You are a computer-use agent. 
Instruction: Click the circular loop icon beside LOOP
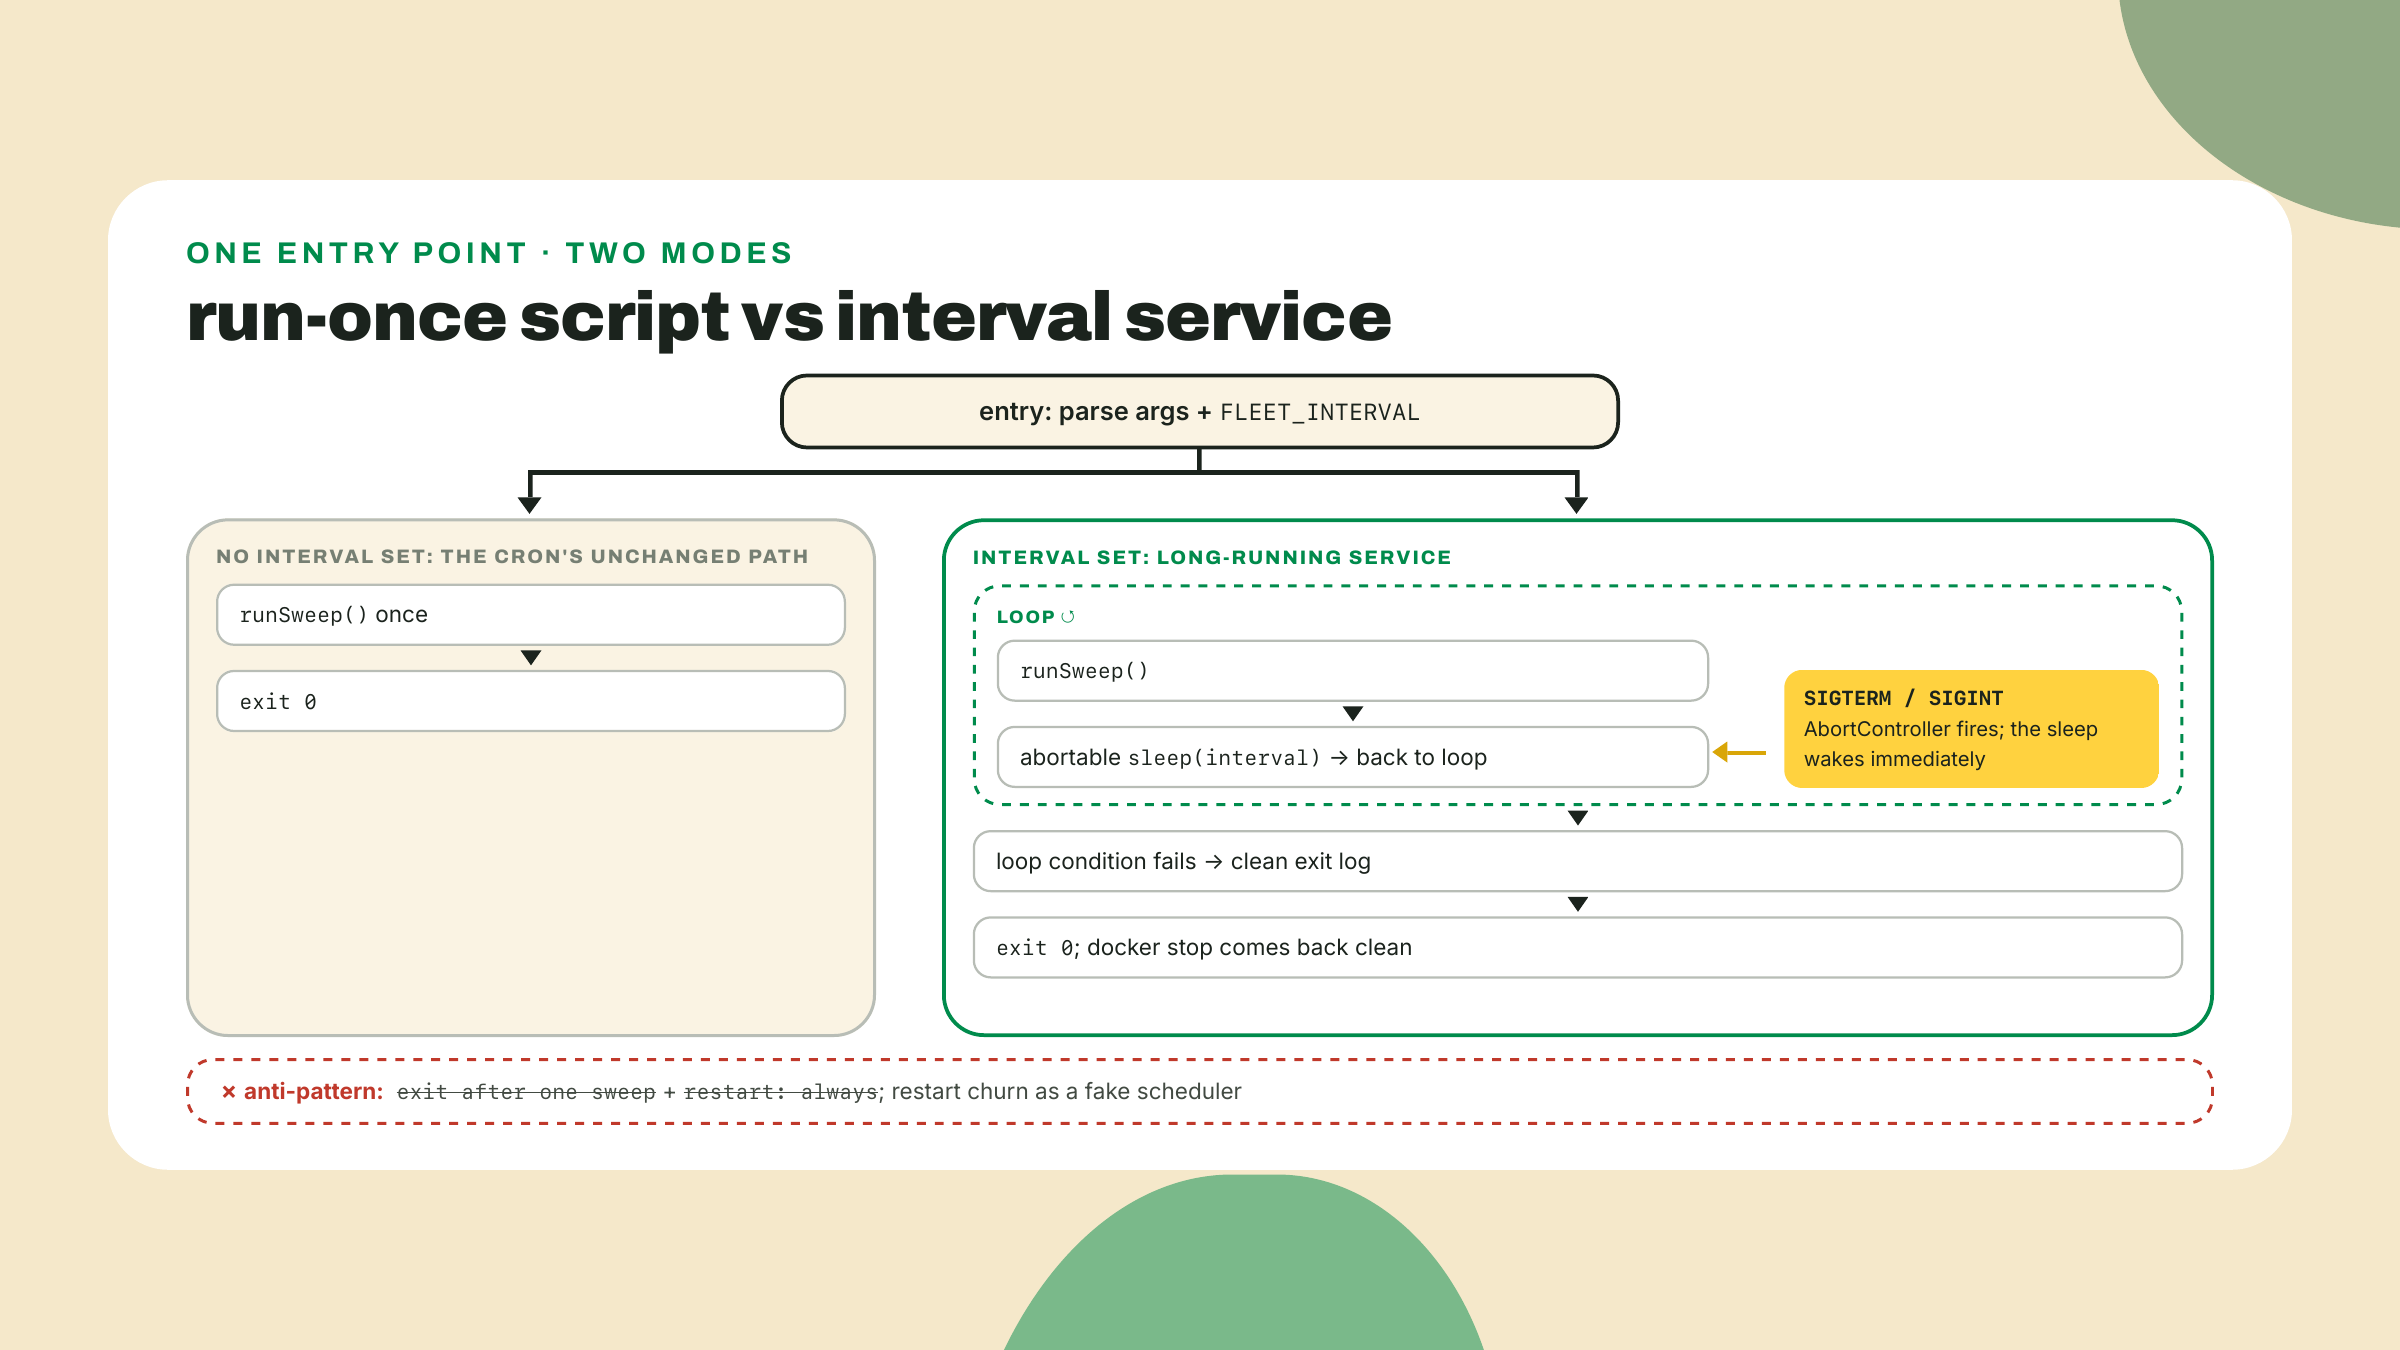[x=1068, y=617]
